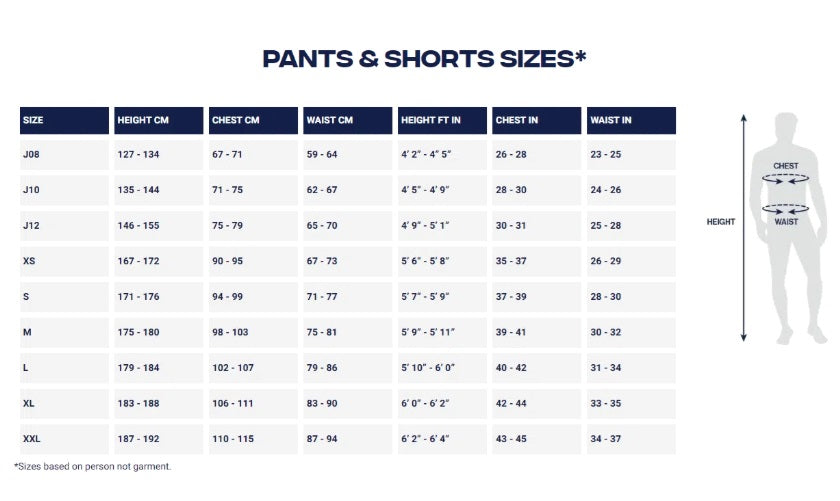Select the WAIST CM column header
The image size is (840, 501).
point(348,121)
